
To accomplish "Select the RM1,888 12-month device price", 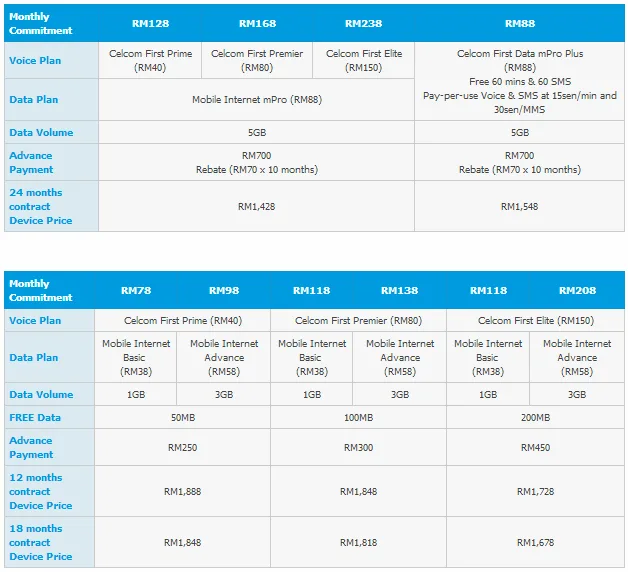I will click(183, 491).
